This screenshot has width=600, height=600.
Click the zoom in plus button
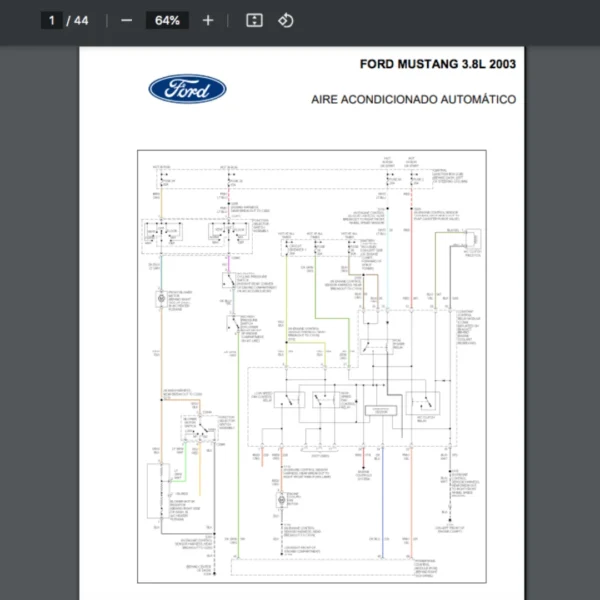click(208, 20)
